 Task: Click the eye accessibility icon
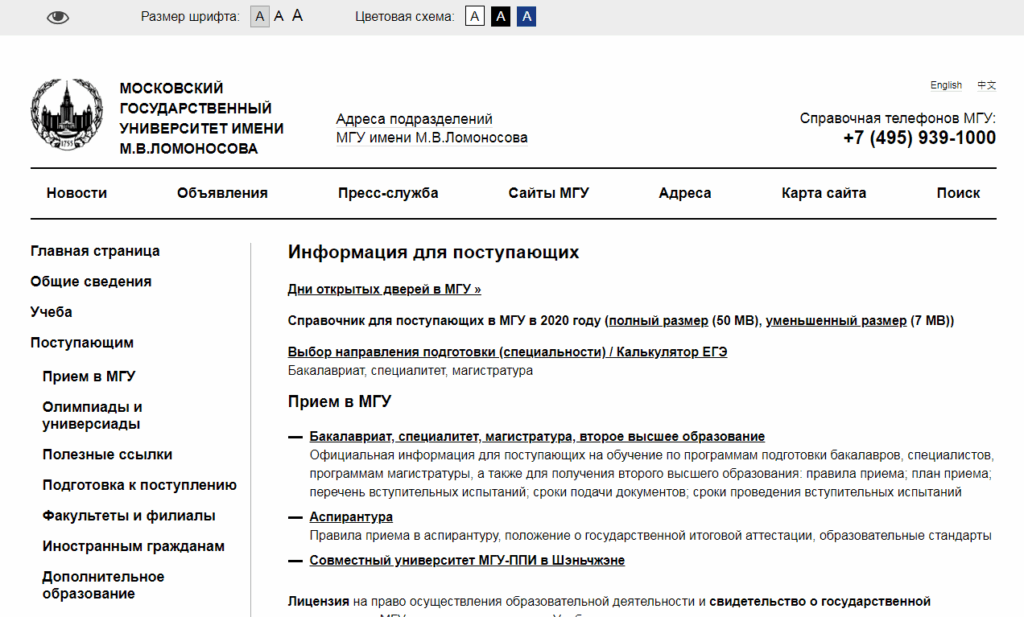pyautogui.click(x=58, y=17)
